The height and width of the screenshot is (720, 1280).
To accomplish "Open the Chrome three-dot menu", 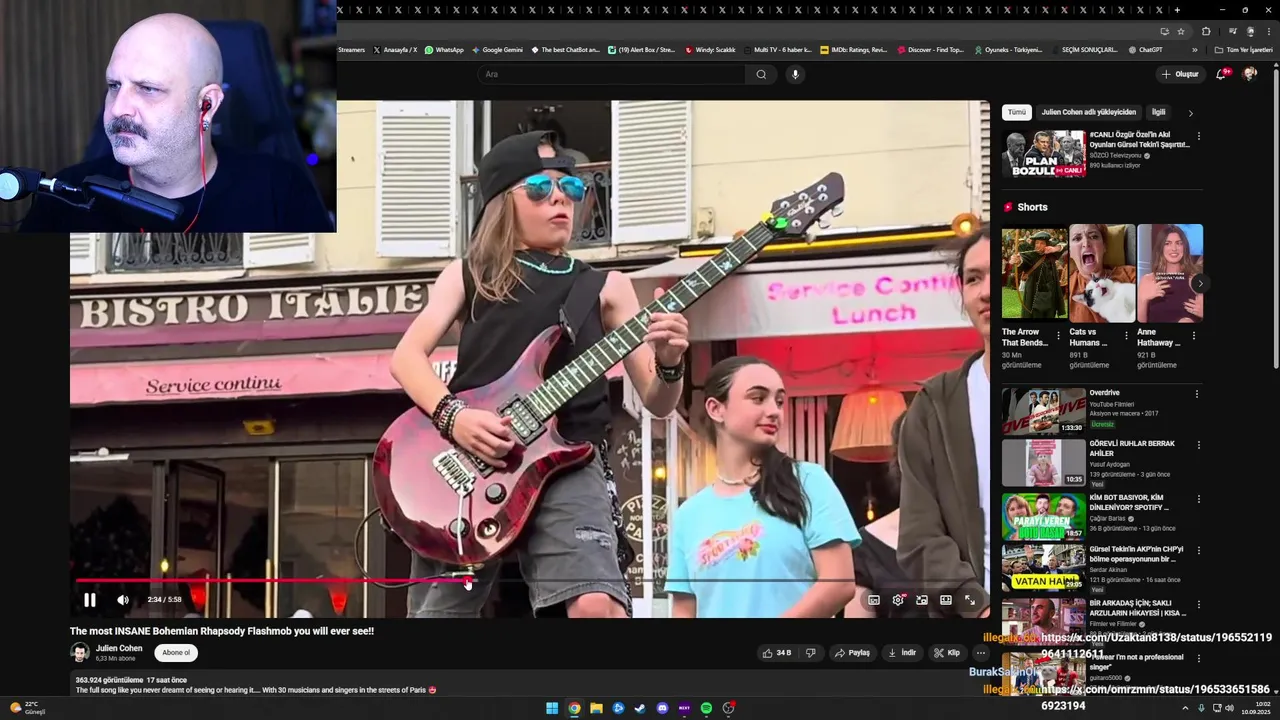I will [1268, 31].
